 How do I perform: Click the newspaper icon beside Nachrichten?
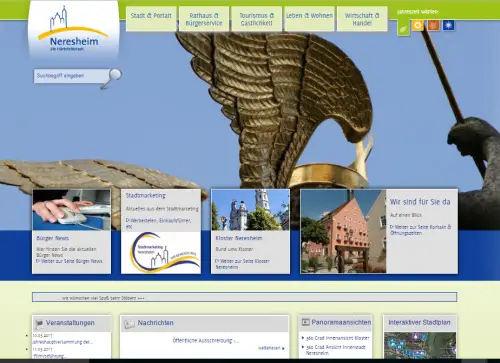point(129,323)
